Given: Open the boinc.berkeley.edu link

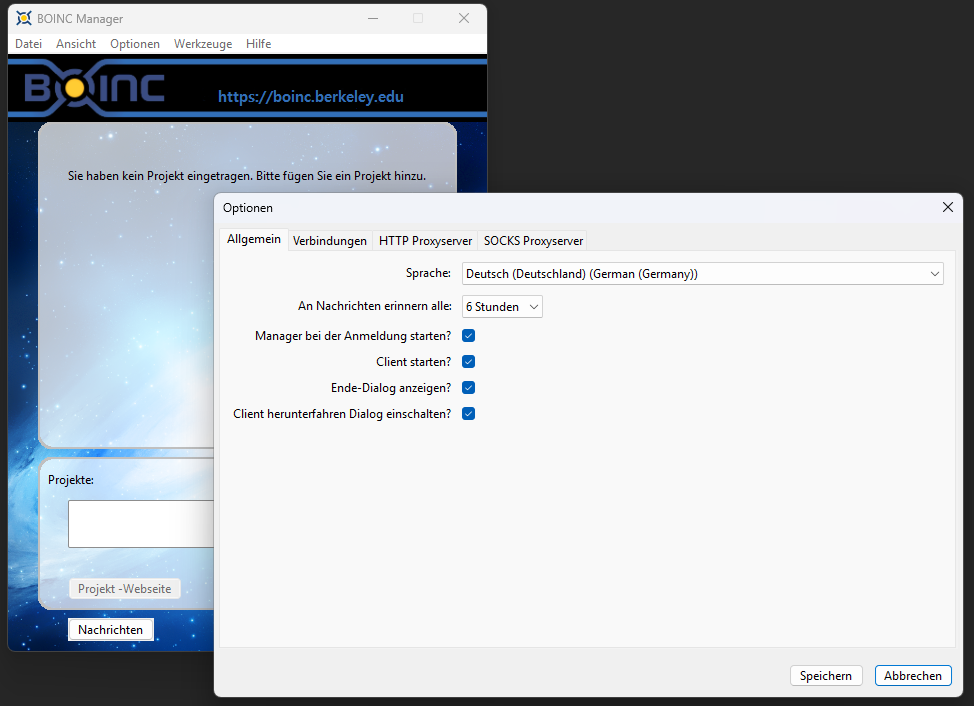Looking at the screenshot, I should tap(311, 97).
